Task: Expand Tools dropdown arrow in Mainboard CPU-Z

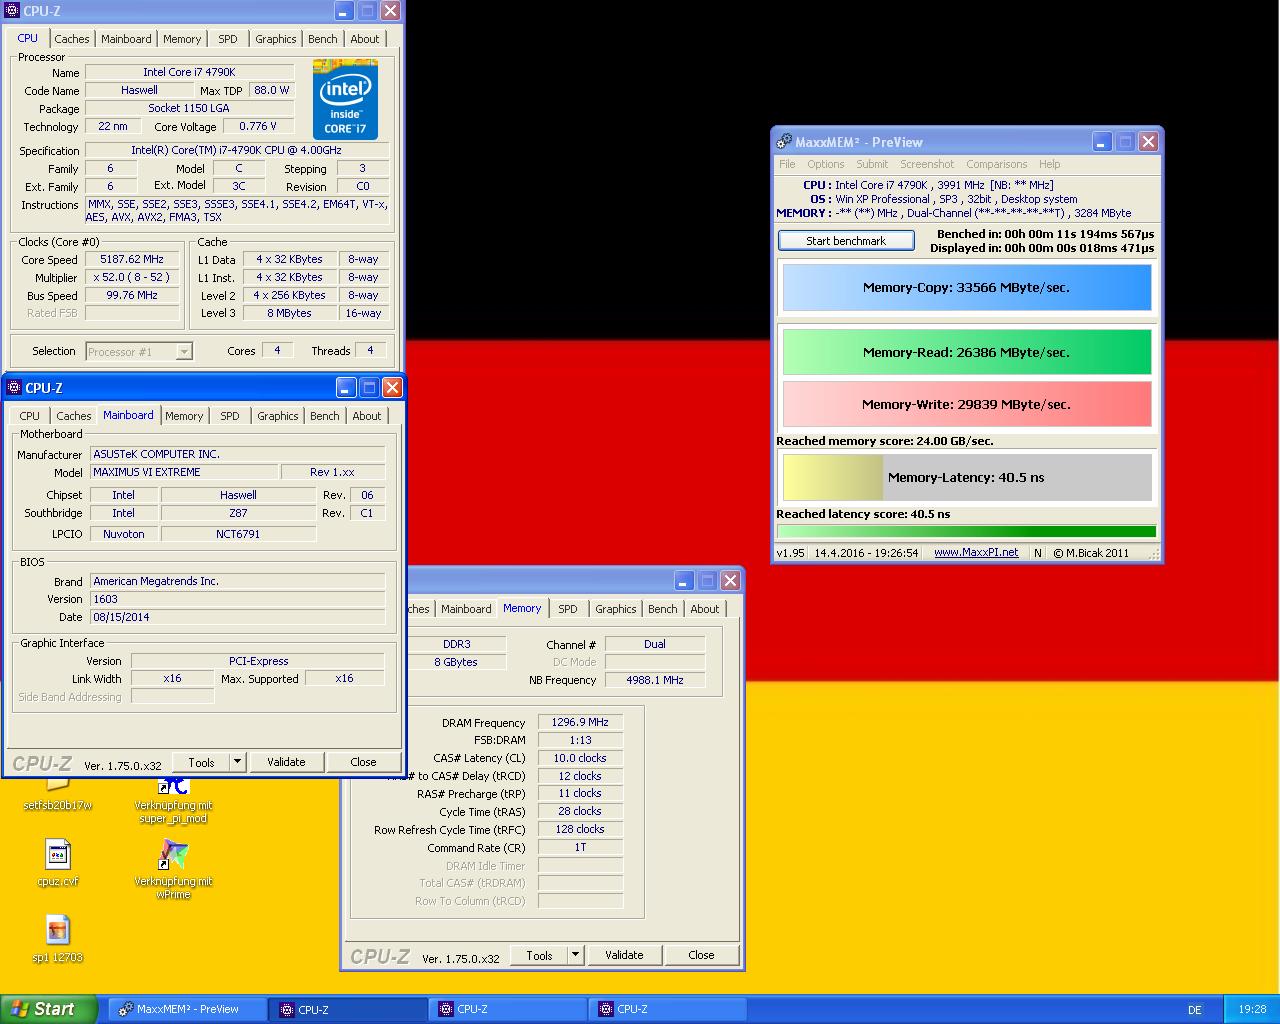Action: tap(237, 762)
